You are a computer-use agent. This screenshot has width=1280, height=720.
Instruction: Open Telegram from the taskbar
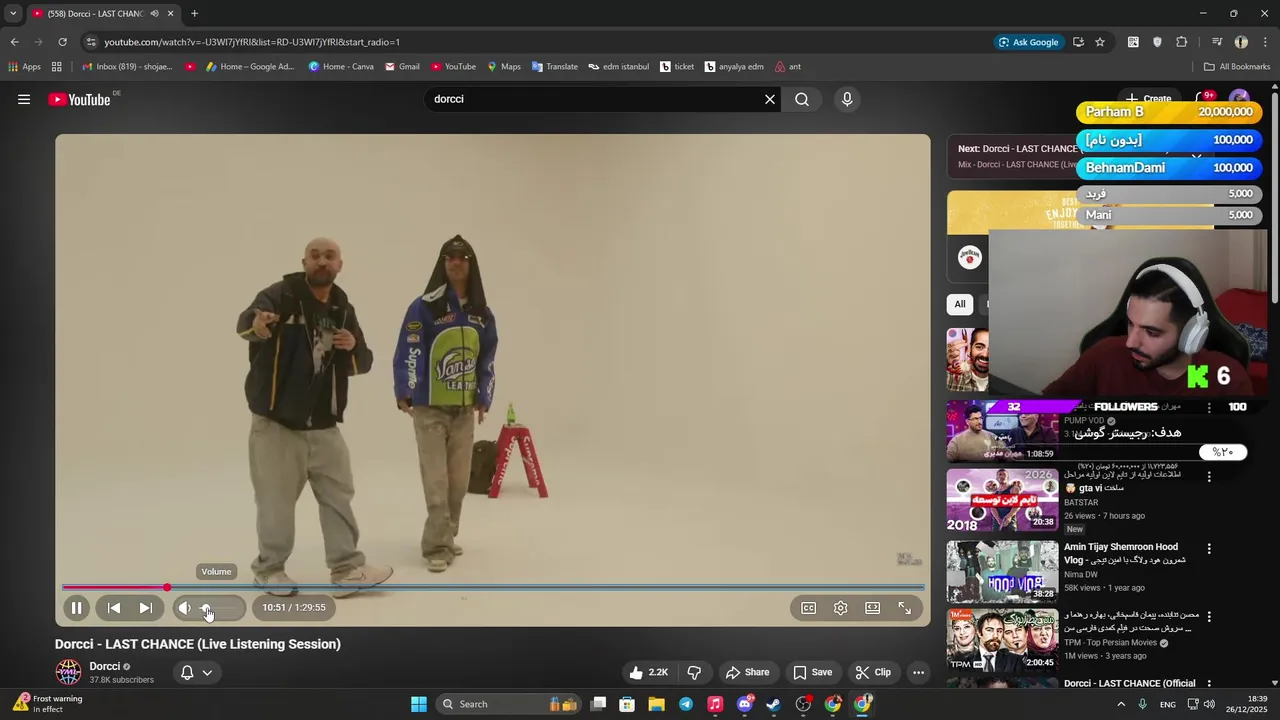coord(686,704)
